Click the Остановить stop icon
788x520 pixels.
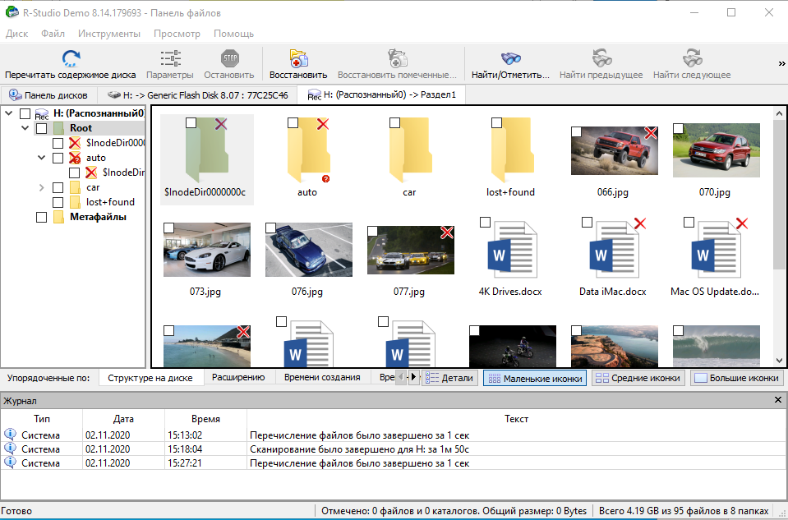[229, 58]
